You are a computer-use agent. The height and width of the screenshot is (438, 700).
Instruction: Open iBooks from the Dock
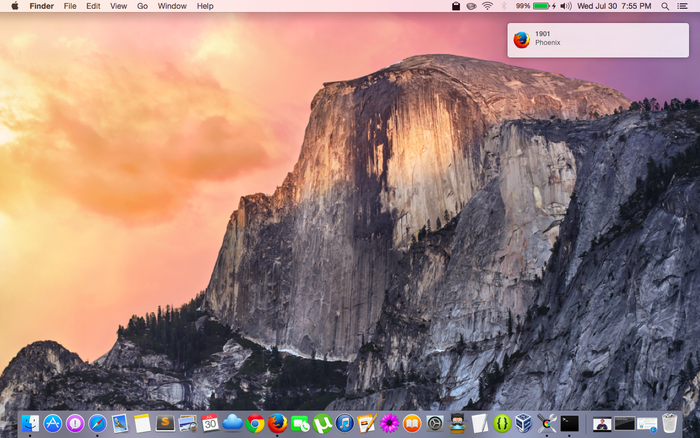(x=412, y=423)
